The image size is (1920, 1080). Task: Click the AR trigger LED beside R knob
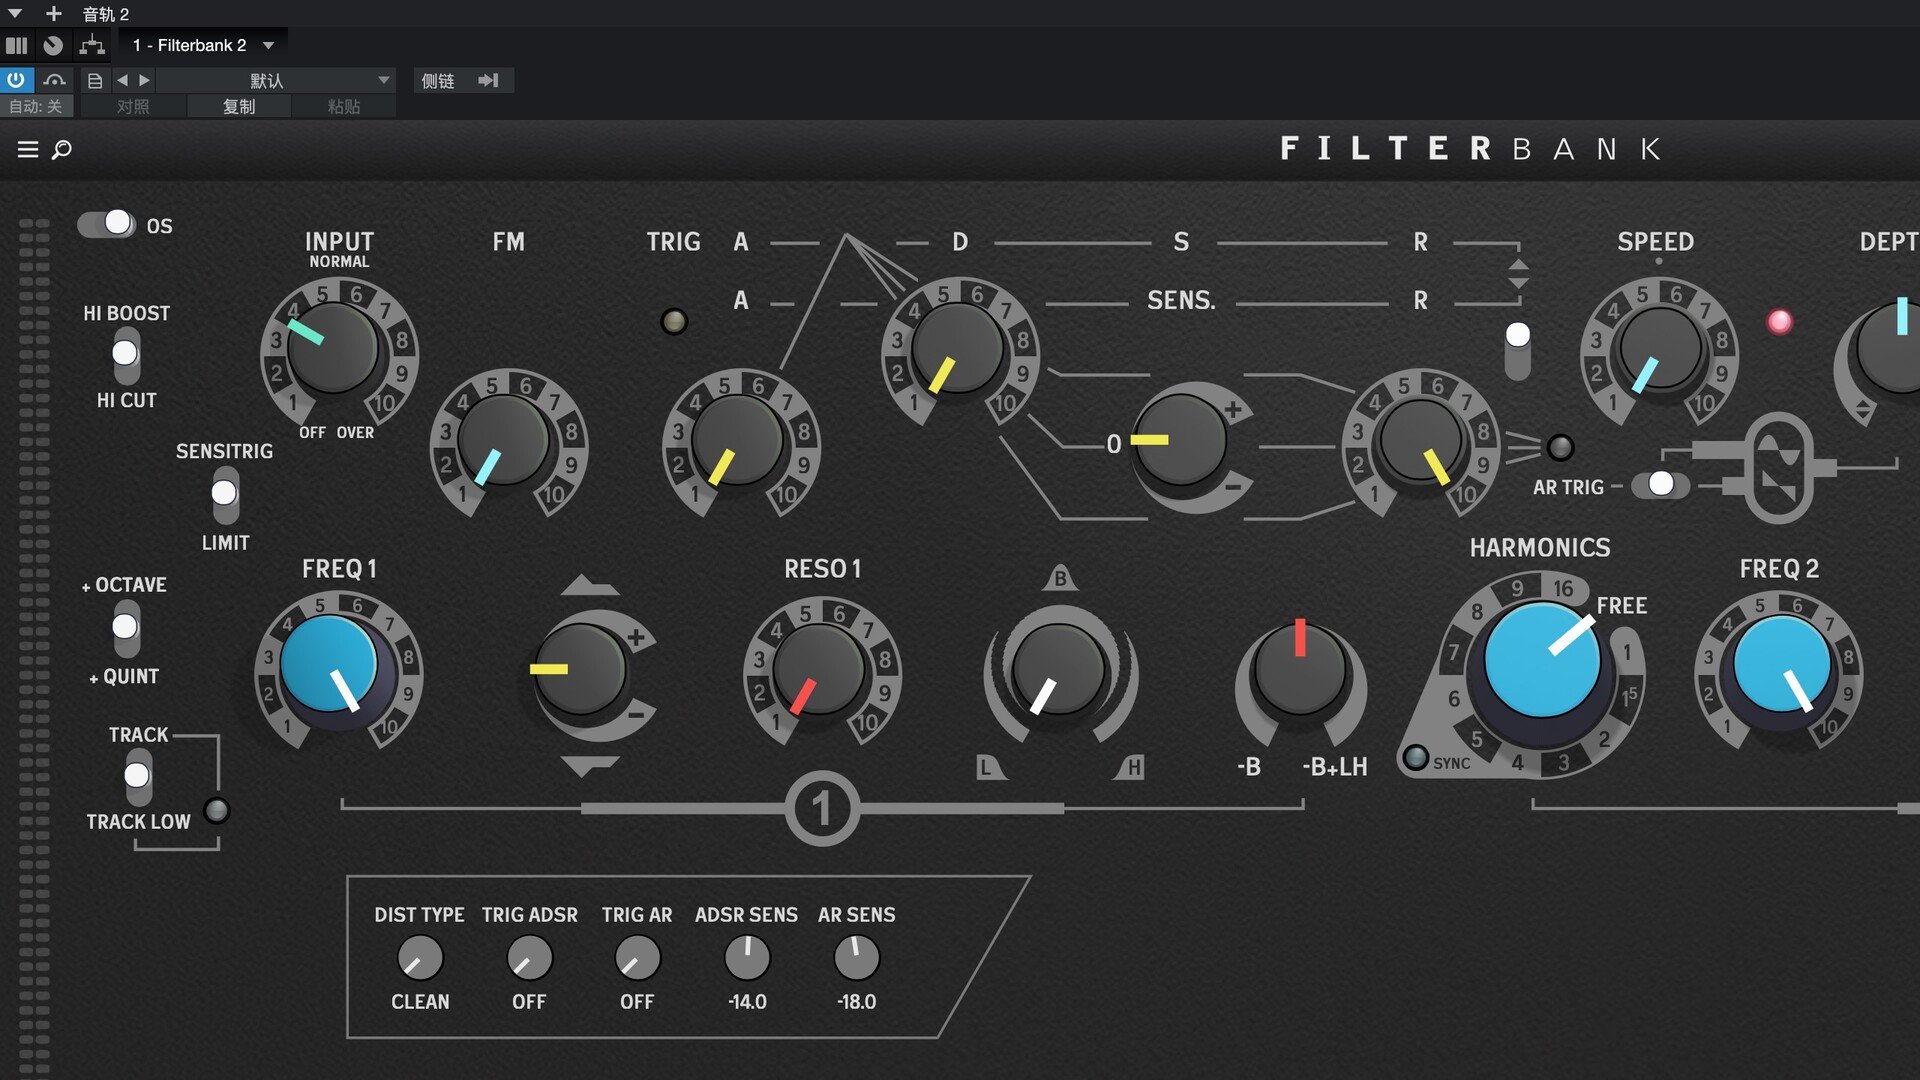[1560, 447]
